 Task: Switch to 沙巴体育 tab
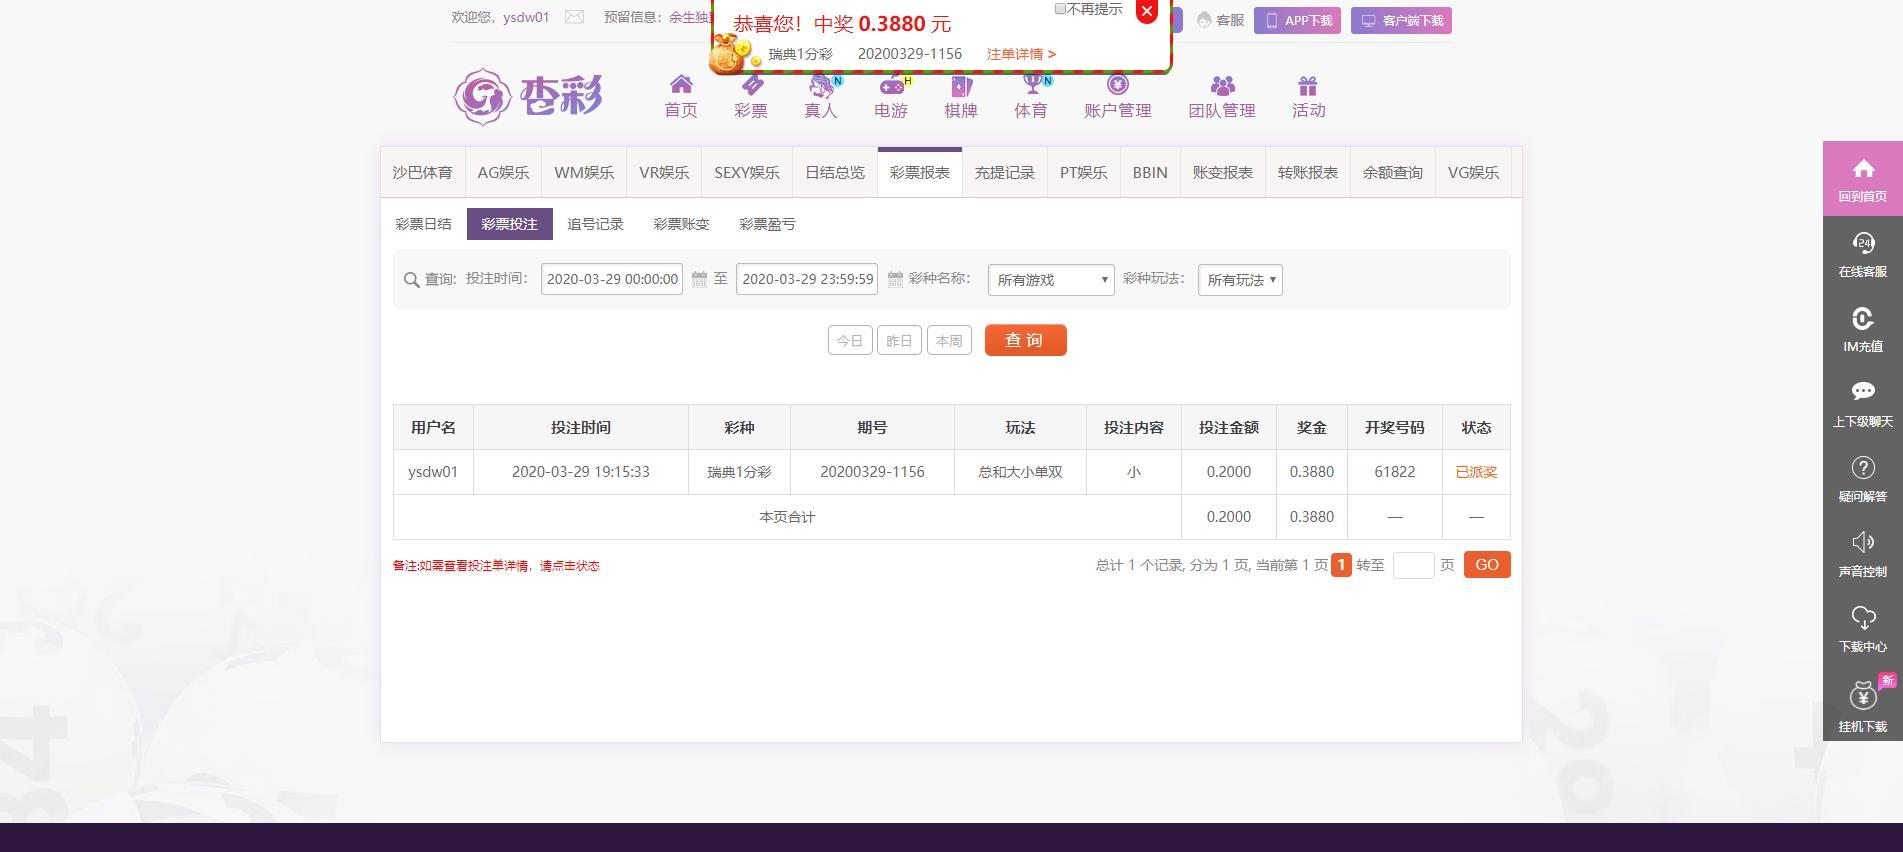[422, 172]
